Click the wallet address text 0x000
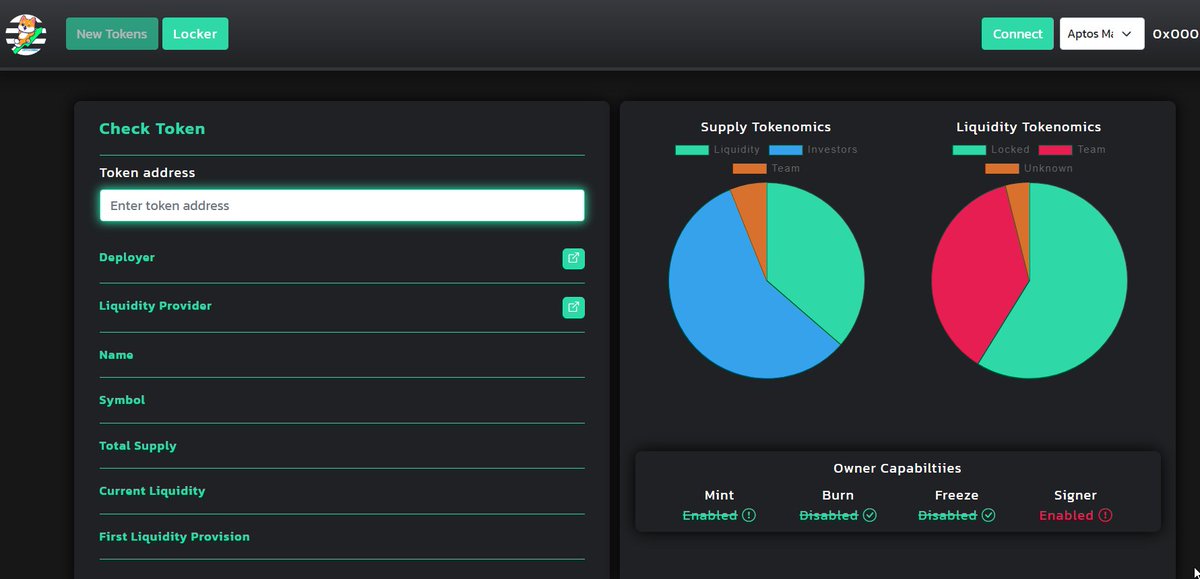 1176,34
